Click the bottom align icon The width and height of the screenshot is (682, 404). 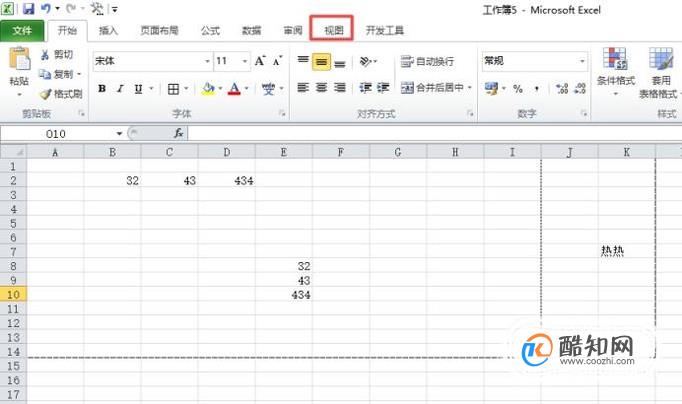click(340, 62)
